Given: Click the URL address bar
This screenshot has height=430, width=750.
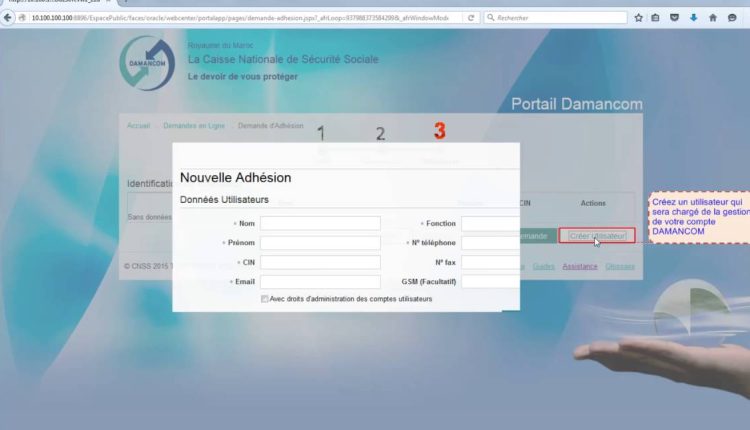Looking at the screenshot, I should point(240,18).
